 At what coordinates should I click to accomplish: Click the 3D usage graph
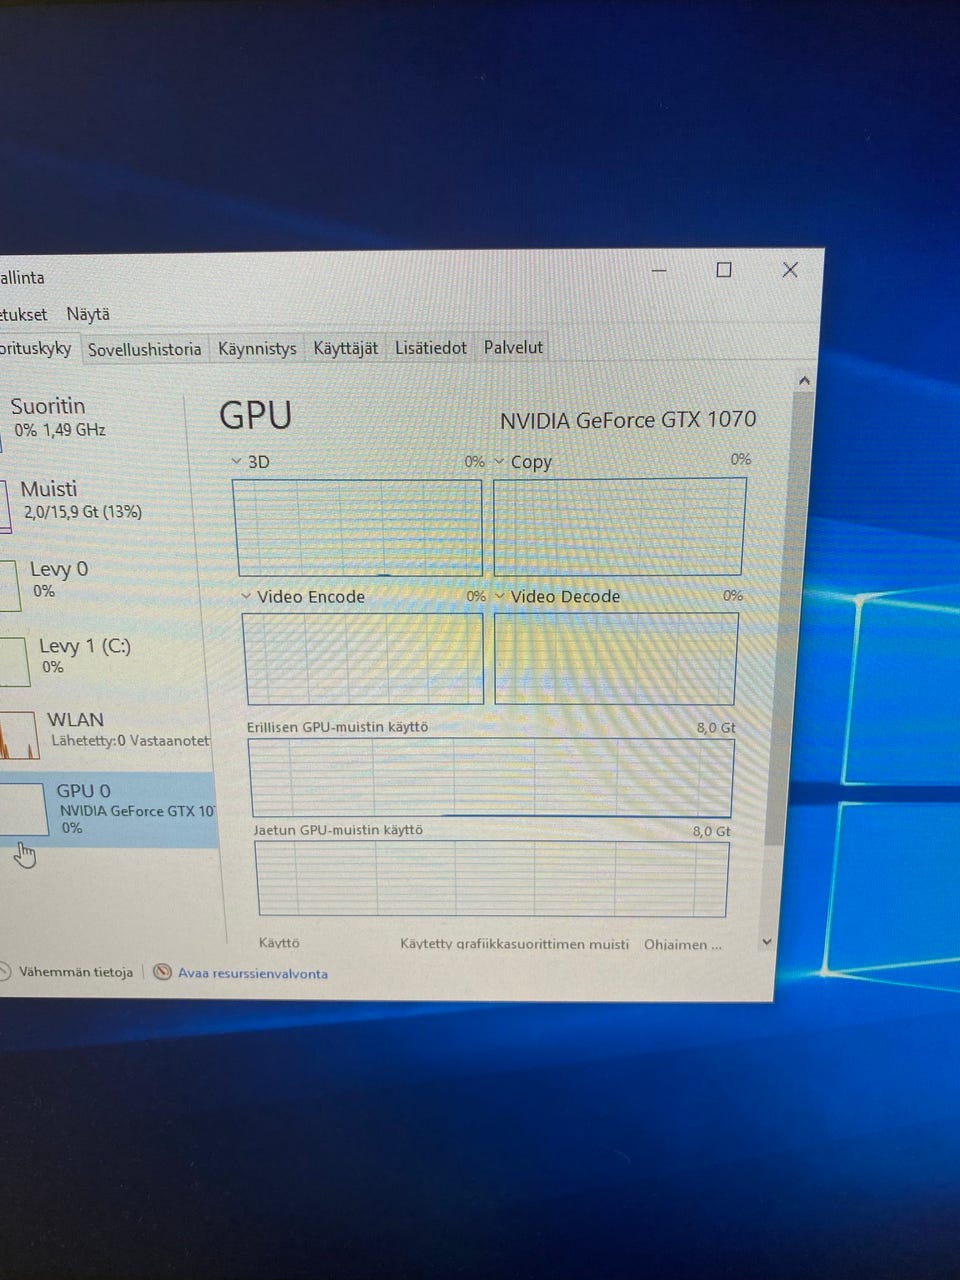[x=357, y=527]
